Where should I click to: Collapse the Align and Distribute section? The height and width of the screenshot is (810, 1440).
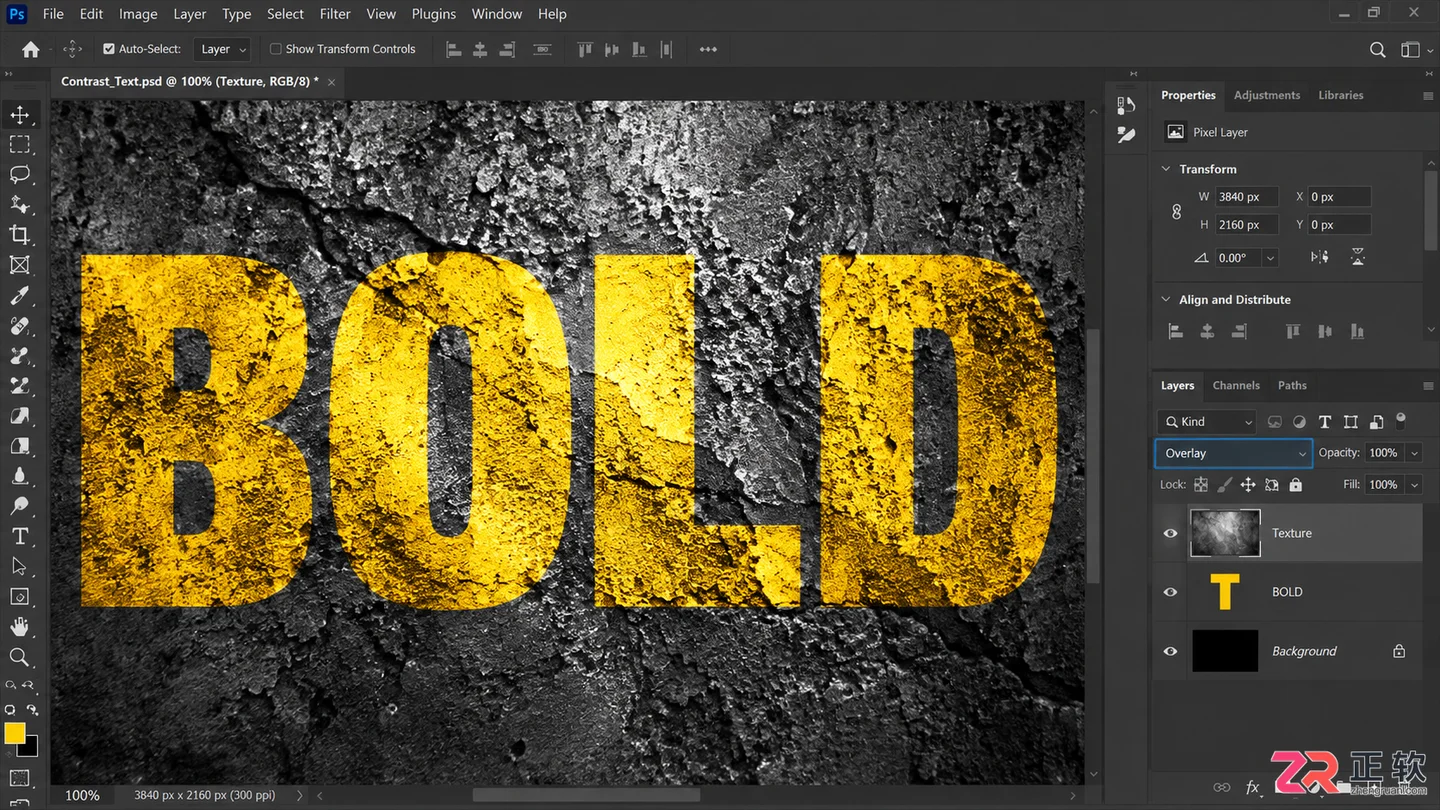click(1166, 299)
